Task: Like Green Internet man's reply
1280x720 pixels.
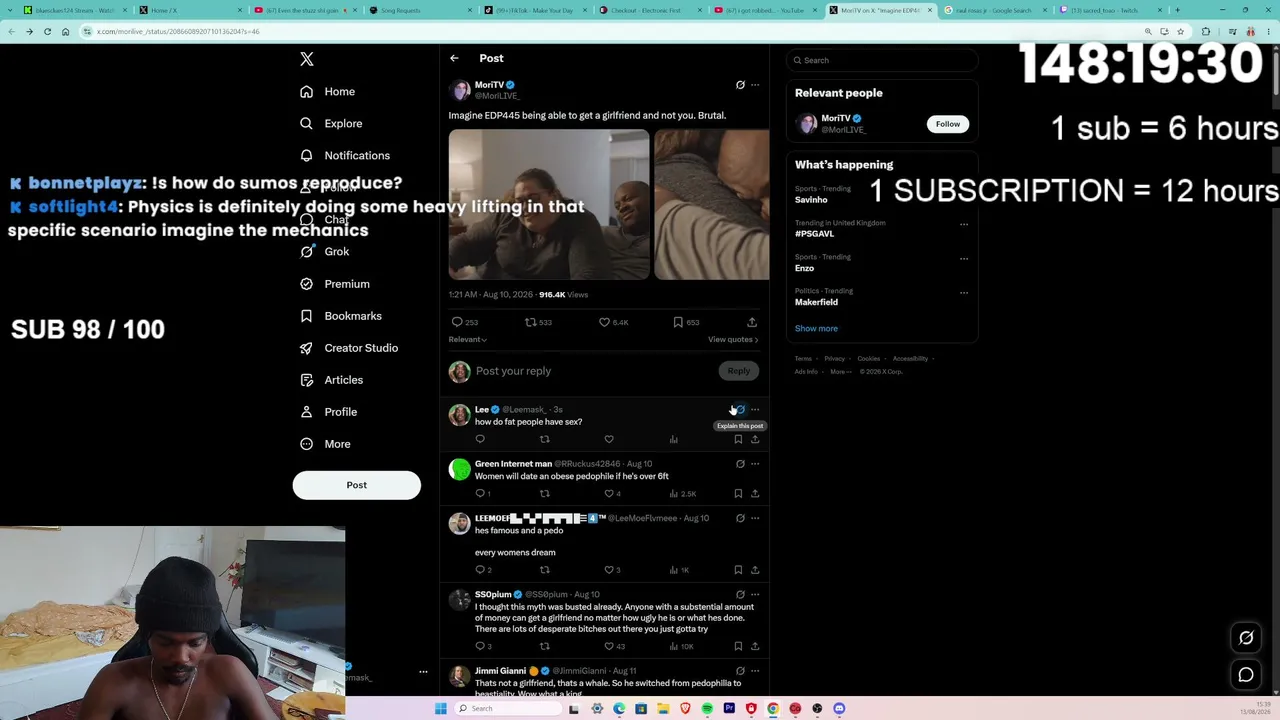Action: pos(609,493)
